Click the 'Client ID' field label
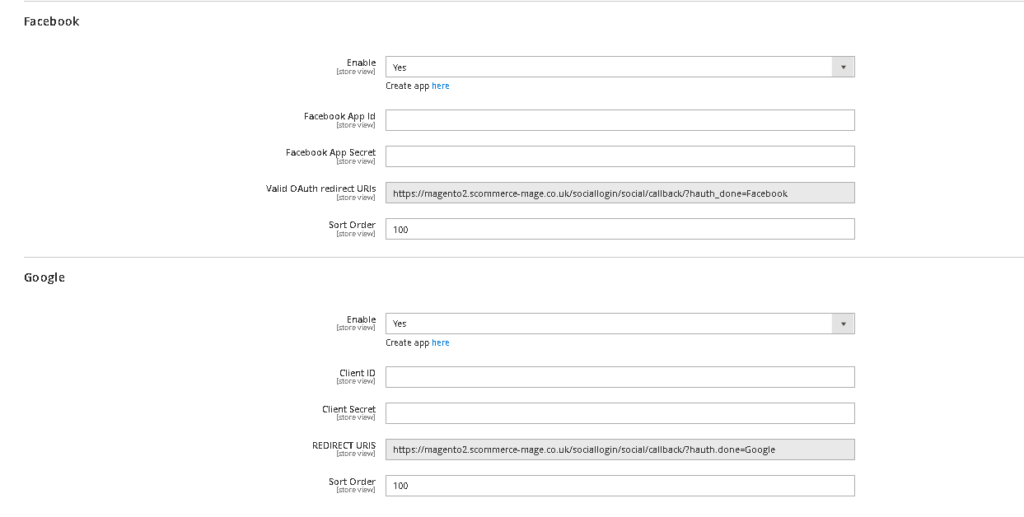The height and width of the screenshot is (517, 1024). (357, 373)
